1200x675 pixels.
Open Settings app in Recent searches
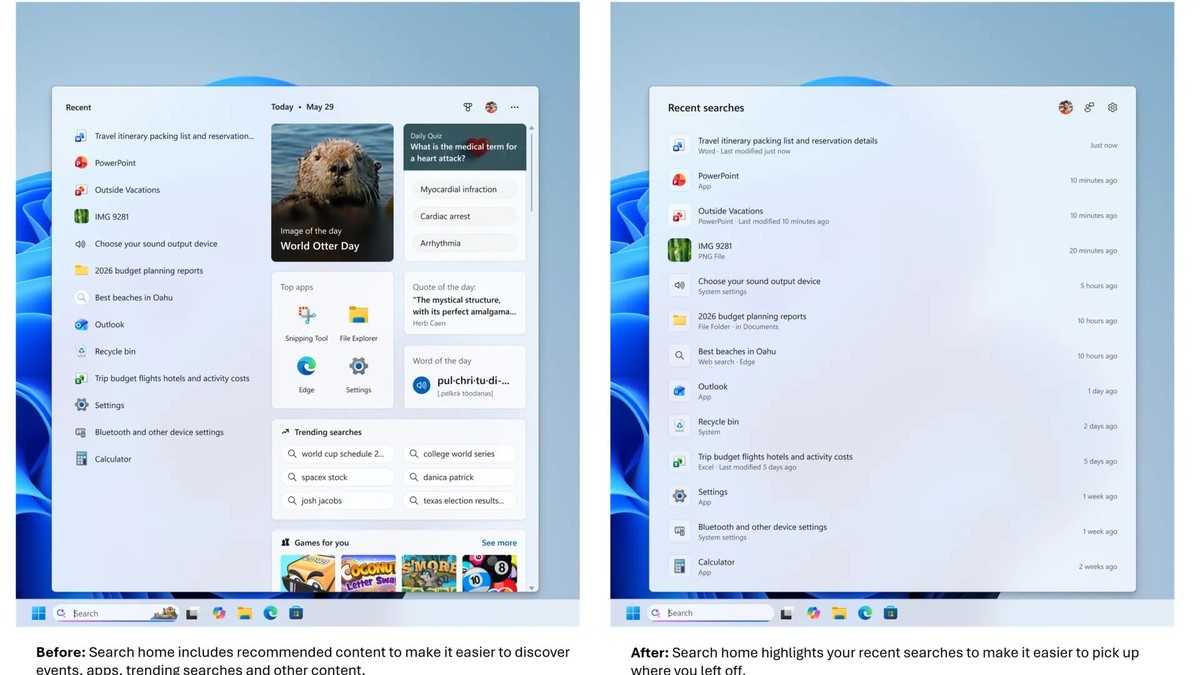coord(892,496)
